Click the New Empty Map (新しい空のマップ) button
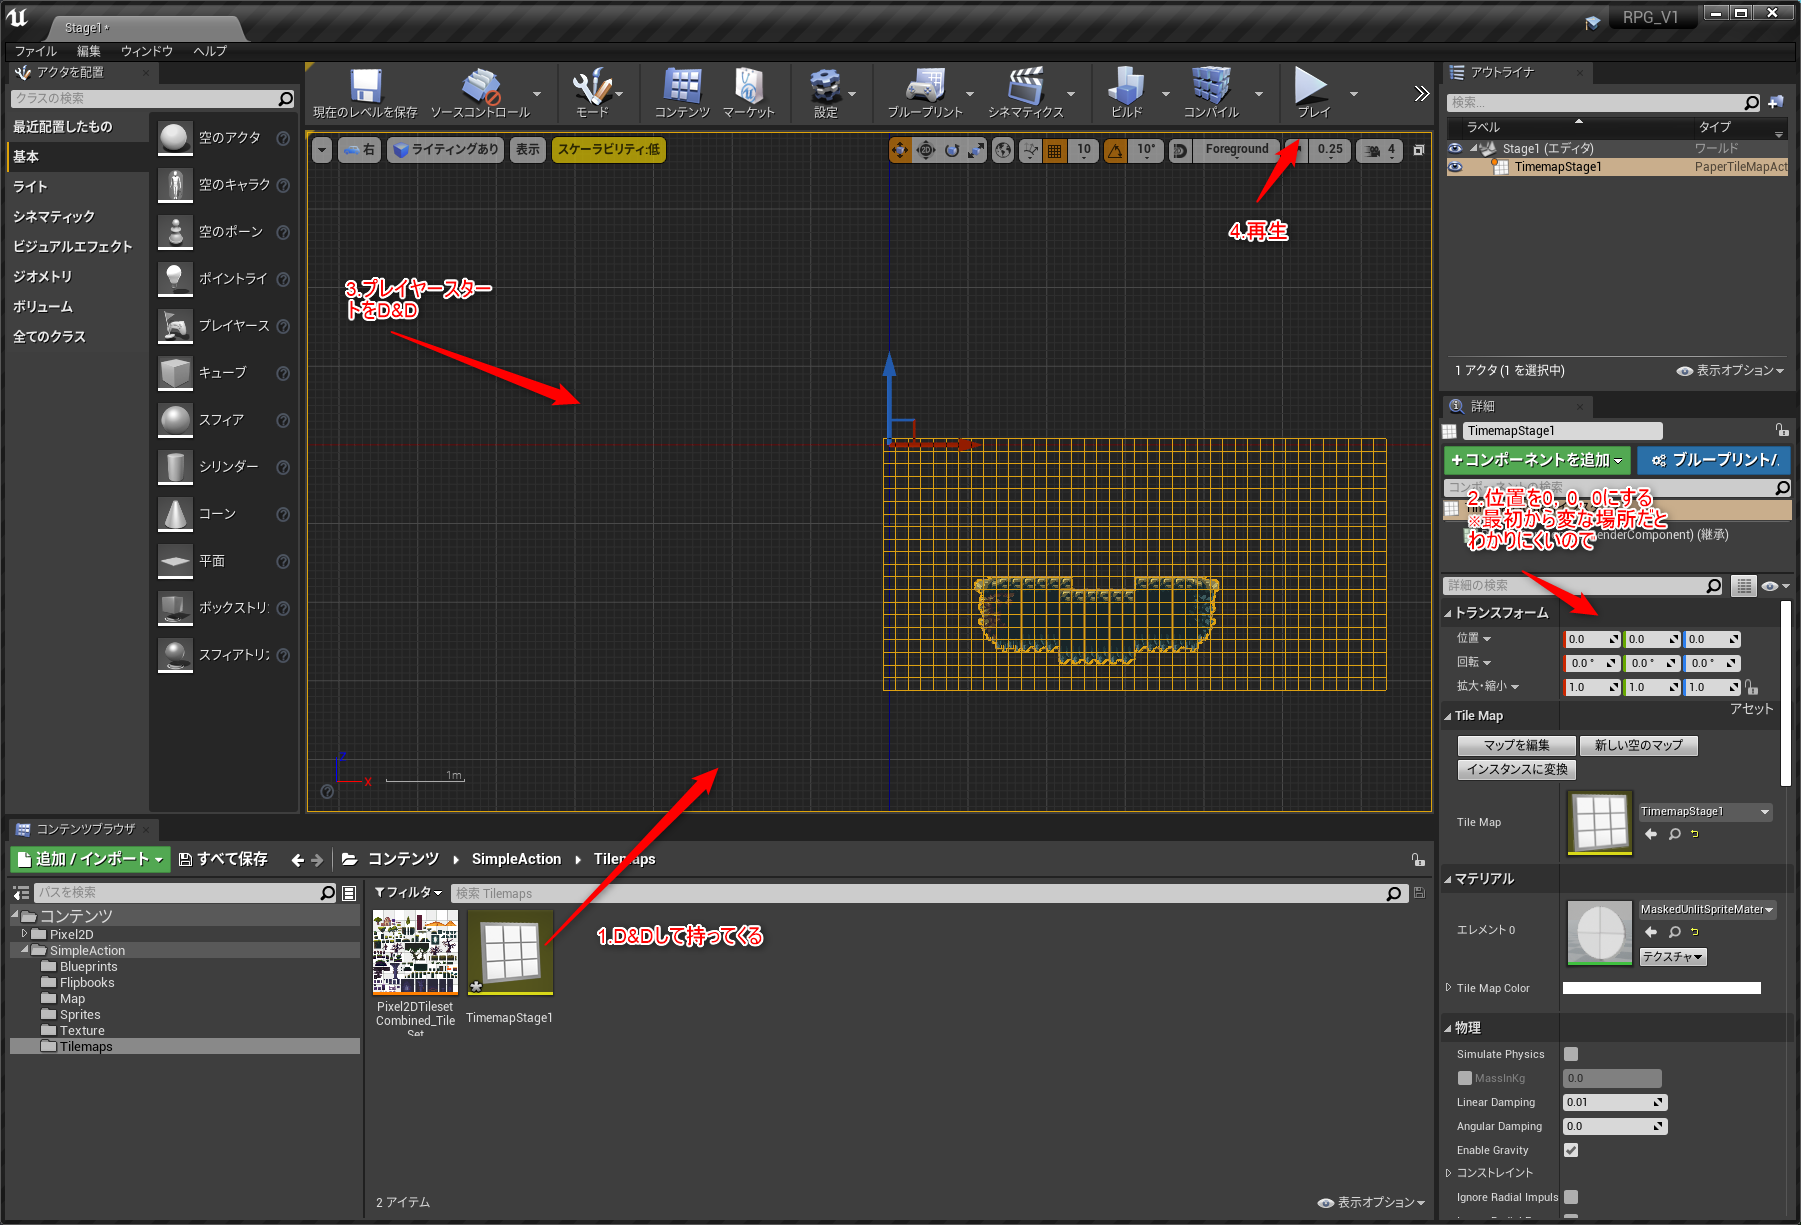1801x1225 pixels. [x=1638, y=745]
